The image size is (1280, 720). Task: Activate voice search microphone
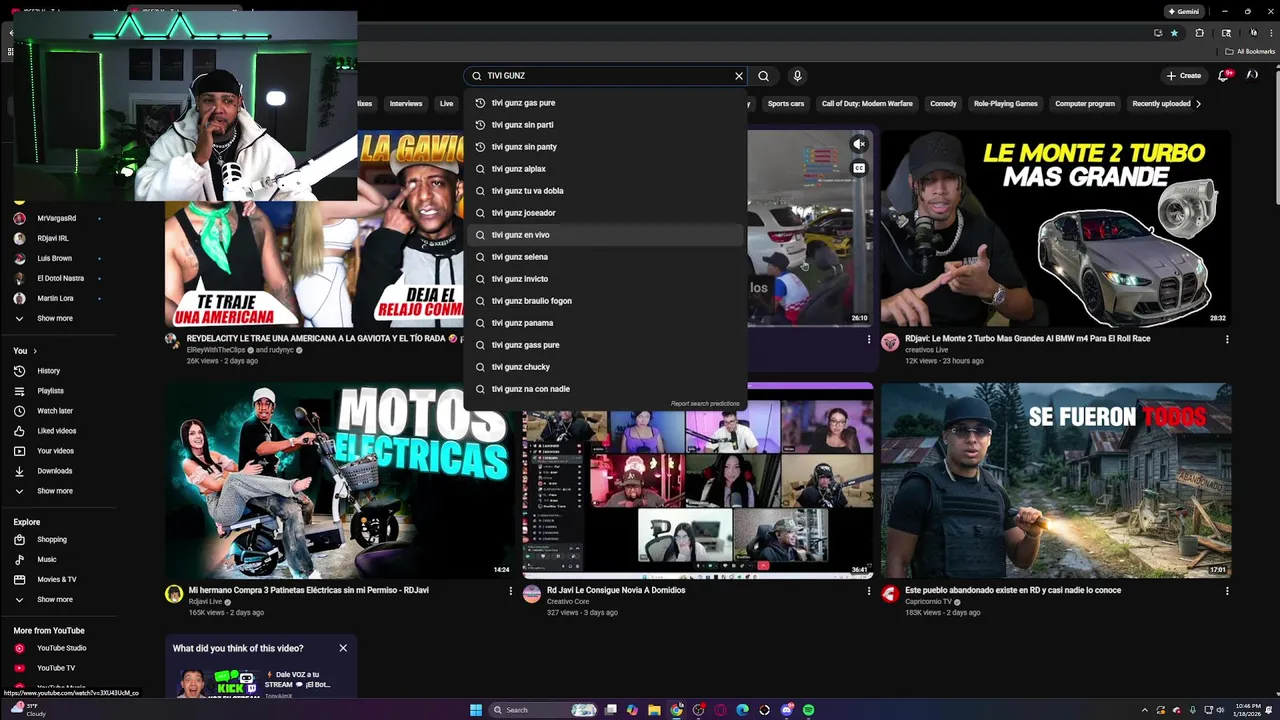797,76
